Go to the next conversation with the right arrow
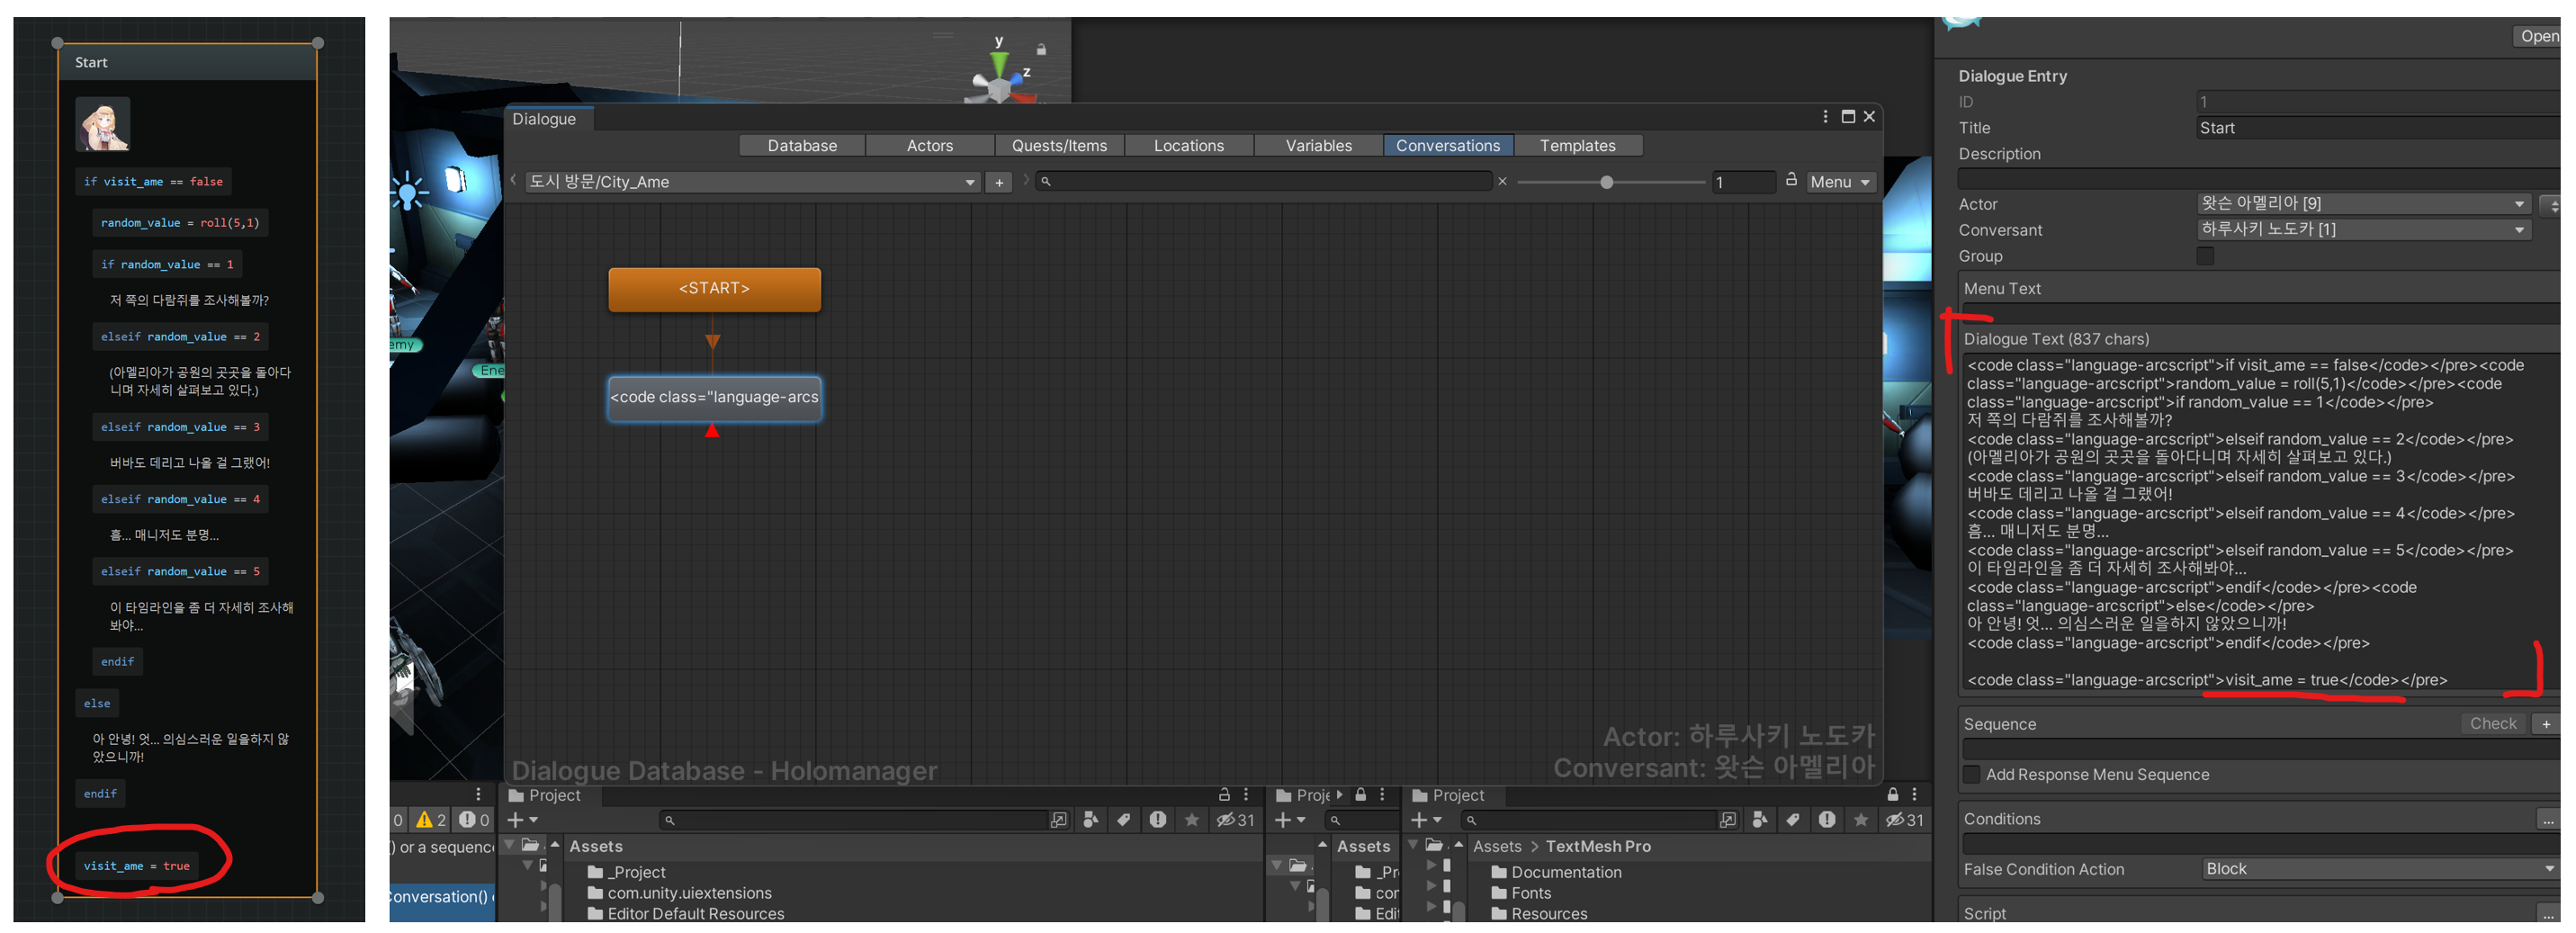Viewport: 2576px width, 933px height. coord(1026,181)
